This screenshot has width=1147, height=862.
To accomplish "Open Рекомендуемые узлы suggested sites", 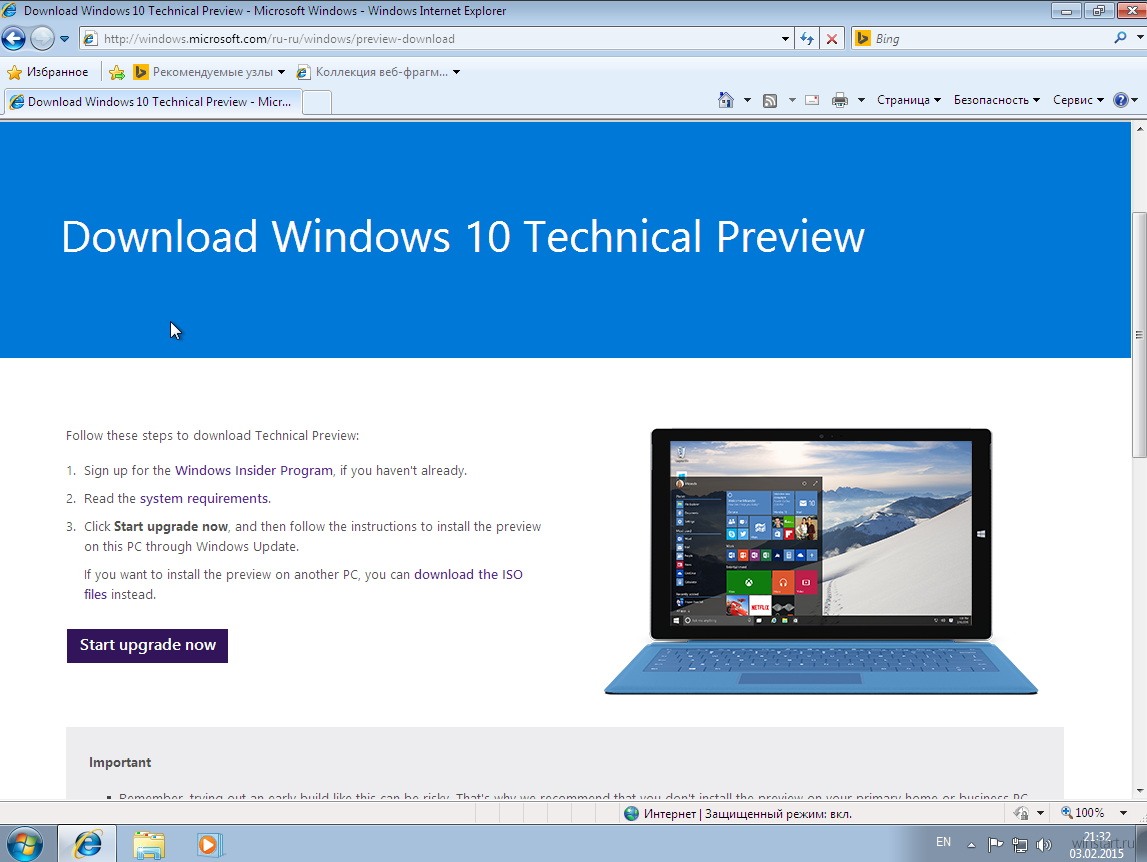I will click(203, 72).
